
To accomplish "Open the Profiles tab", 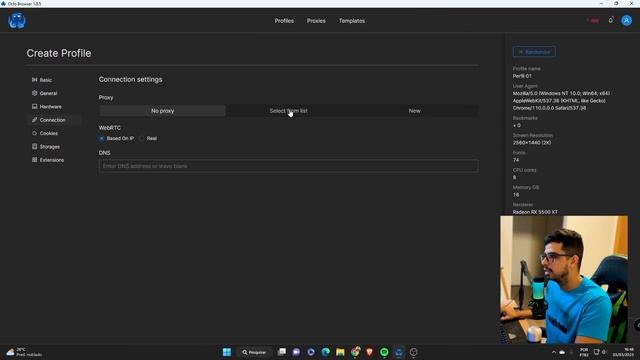I will (284, 21).
